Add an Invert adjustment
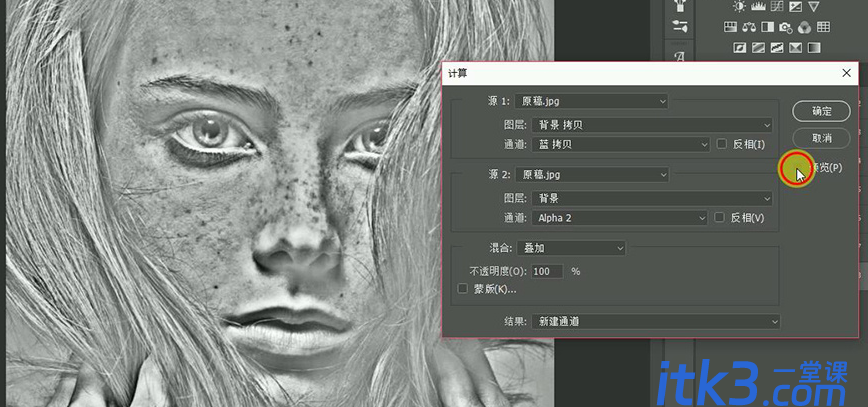Screen dimensions: 868x407 pos(740,48)
